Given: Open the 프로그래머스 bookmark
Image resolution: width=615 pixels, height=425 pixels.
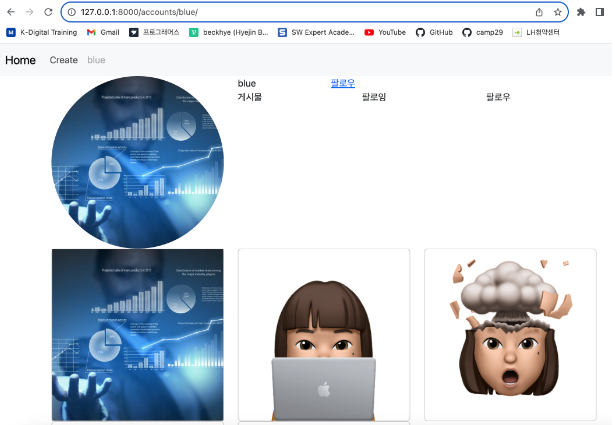Looking at the screenshot, I should coord(154,33).
